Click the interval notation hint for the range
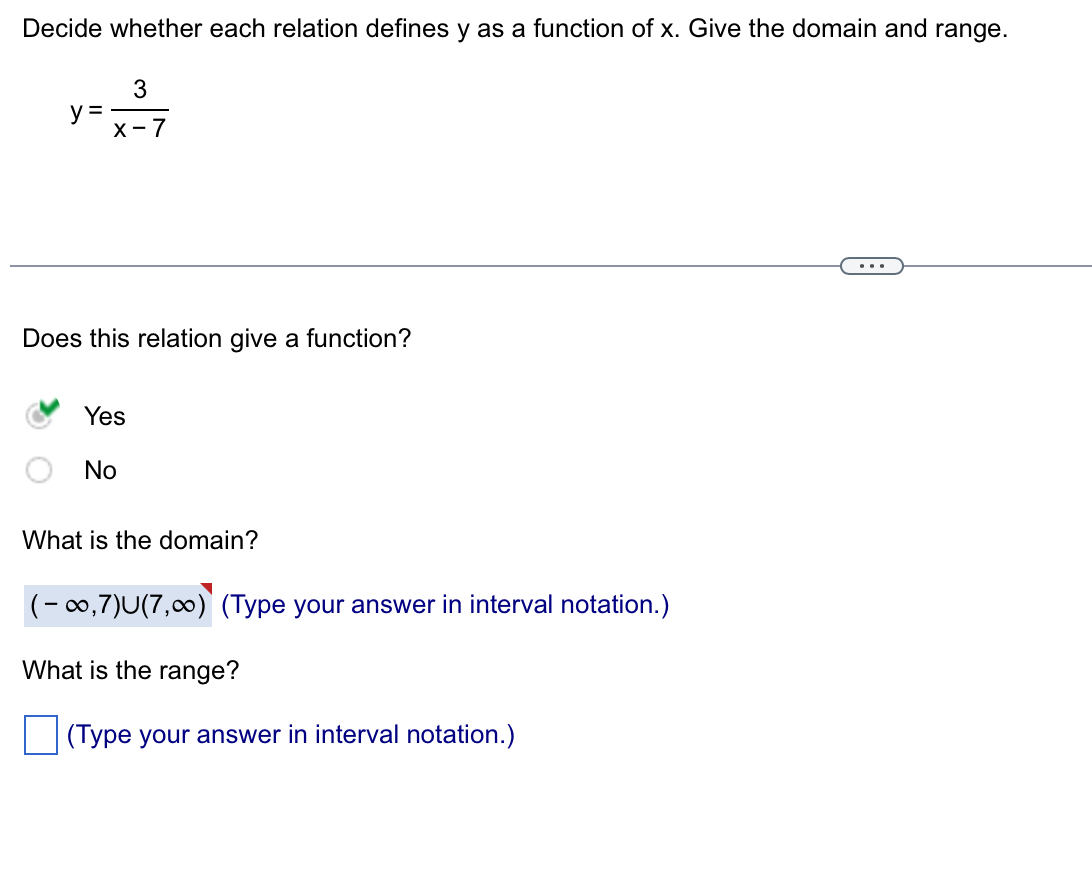The image size is (1092, 885). click(x=289, y=734)
